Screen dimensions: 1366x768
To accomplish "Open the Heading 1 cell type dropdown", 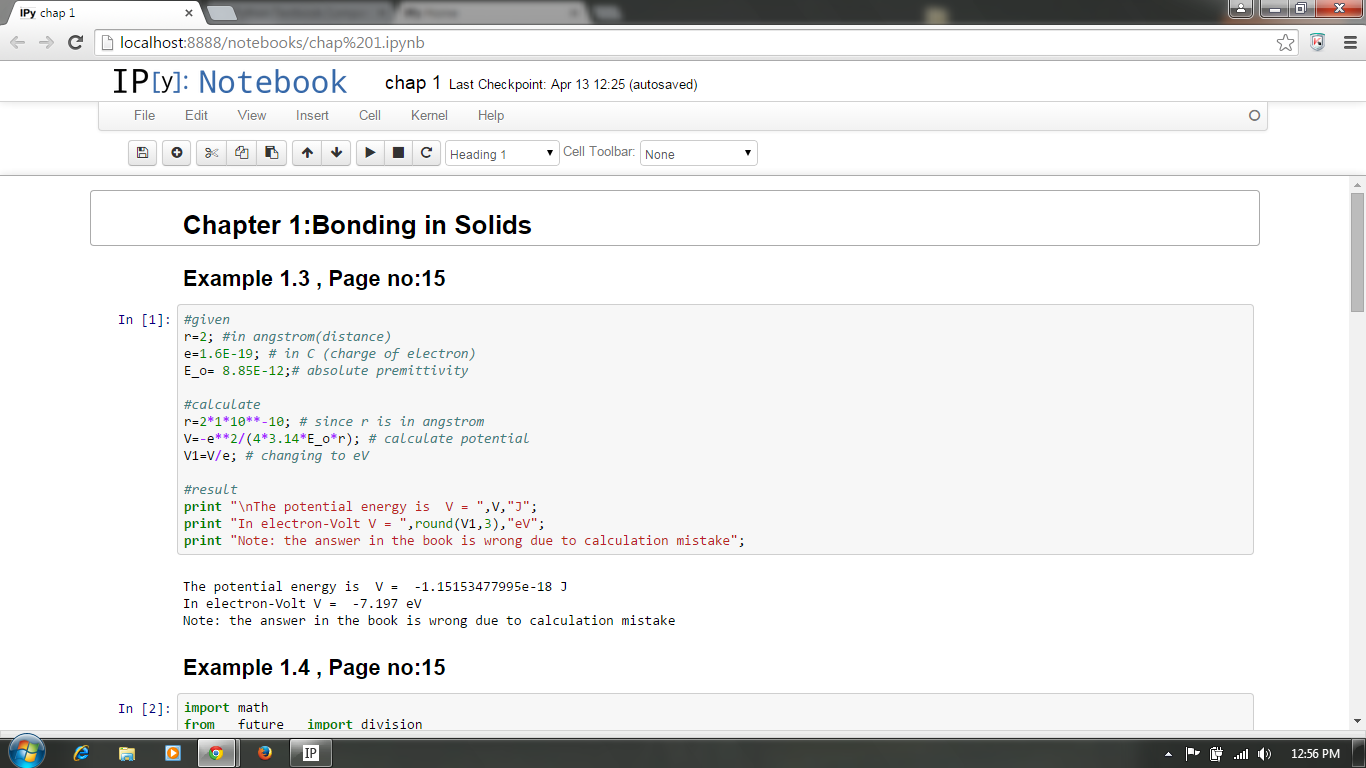I will point(502,154).
